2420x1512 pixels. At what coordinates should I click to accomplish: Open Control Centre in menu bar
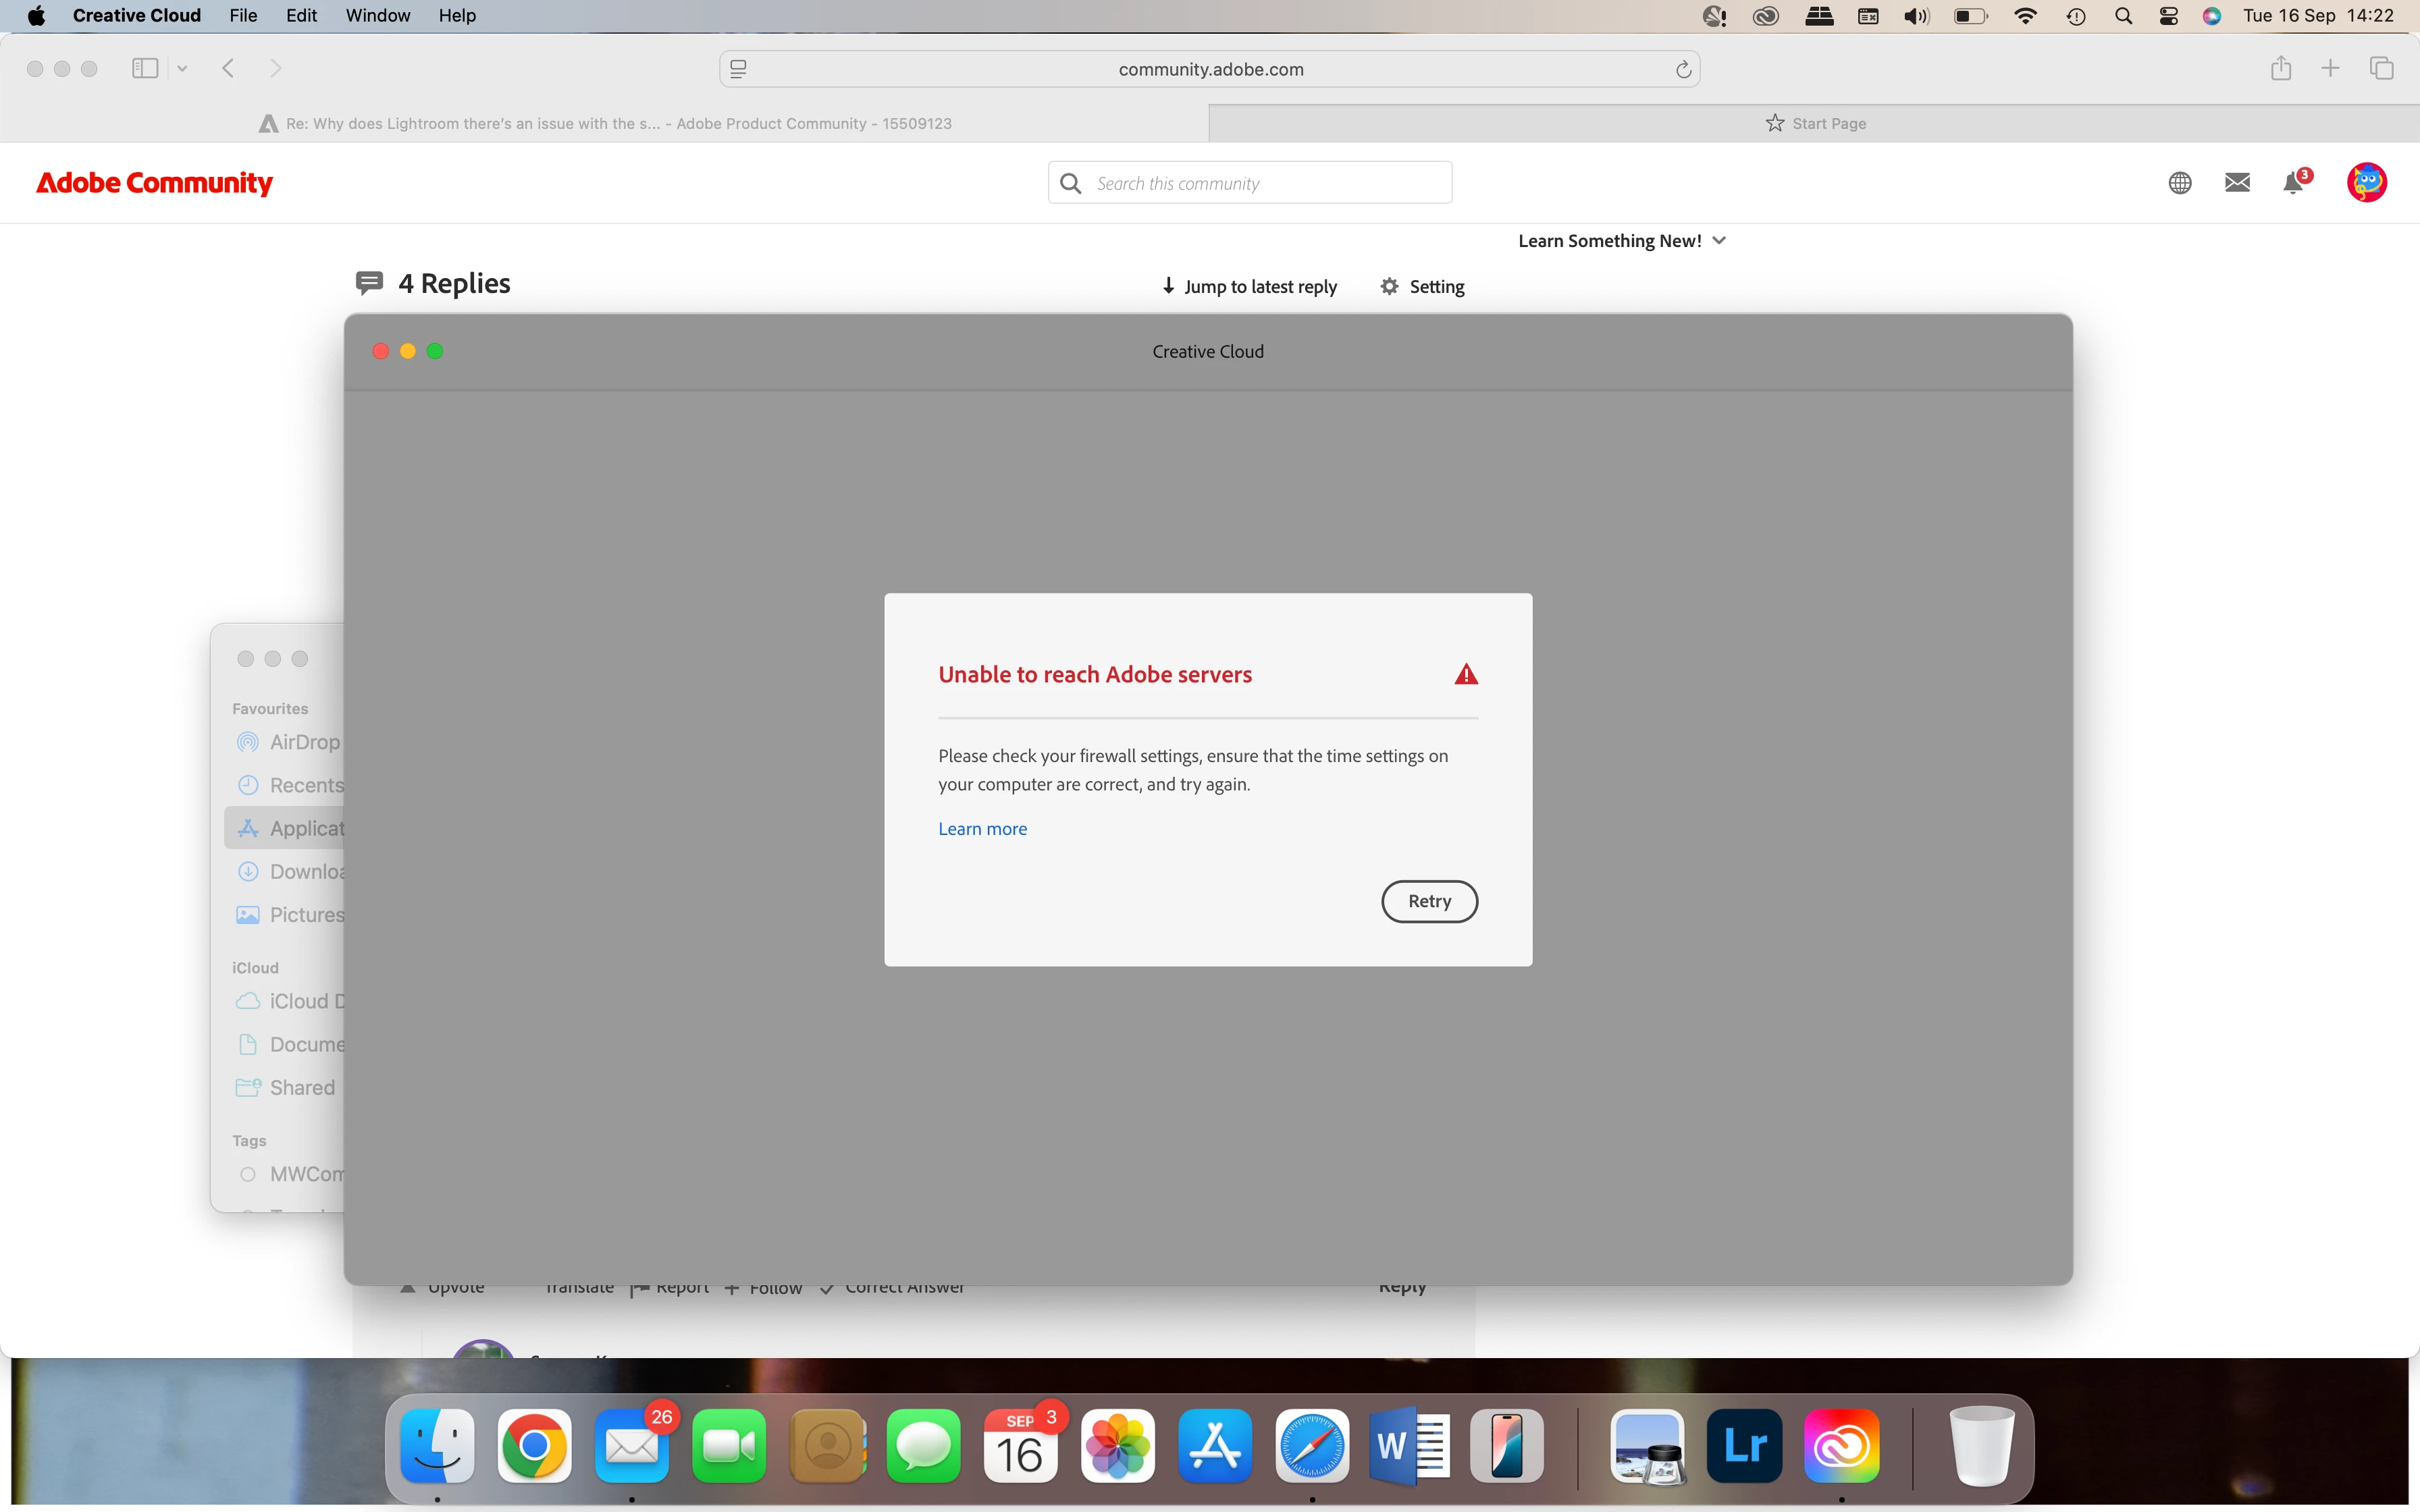[2168, 15]
